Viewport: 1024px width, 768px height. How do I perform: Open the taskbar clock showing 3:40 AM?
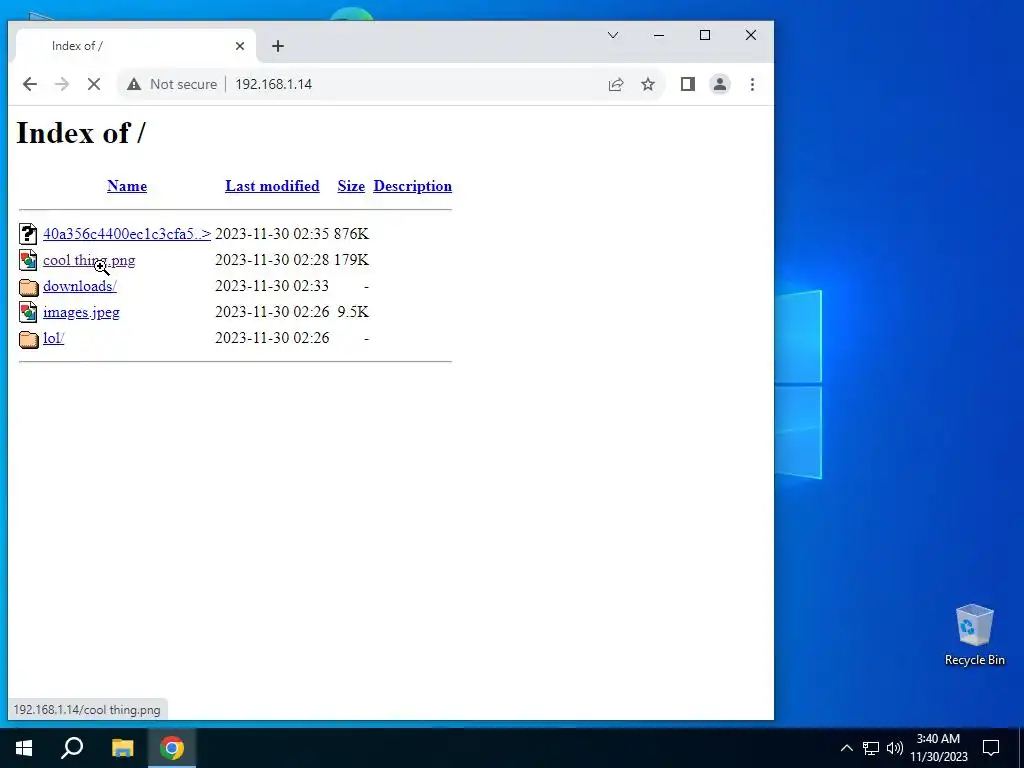click(939, 748)
